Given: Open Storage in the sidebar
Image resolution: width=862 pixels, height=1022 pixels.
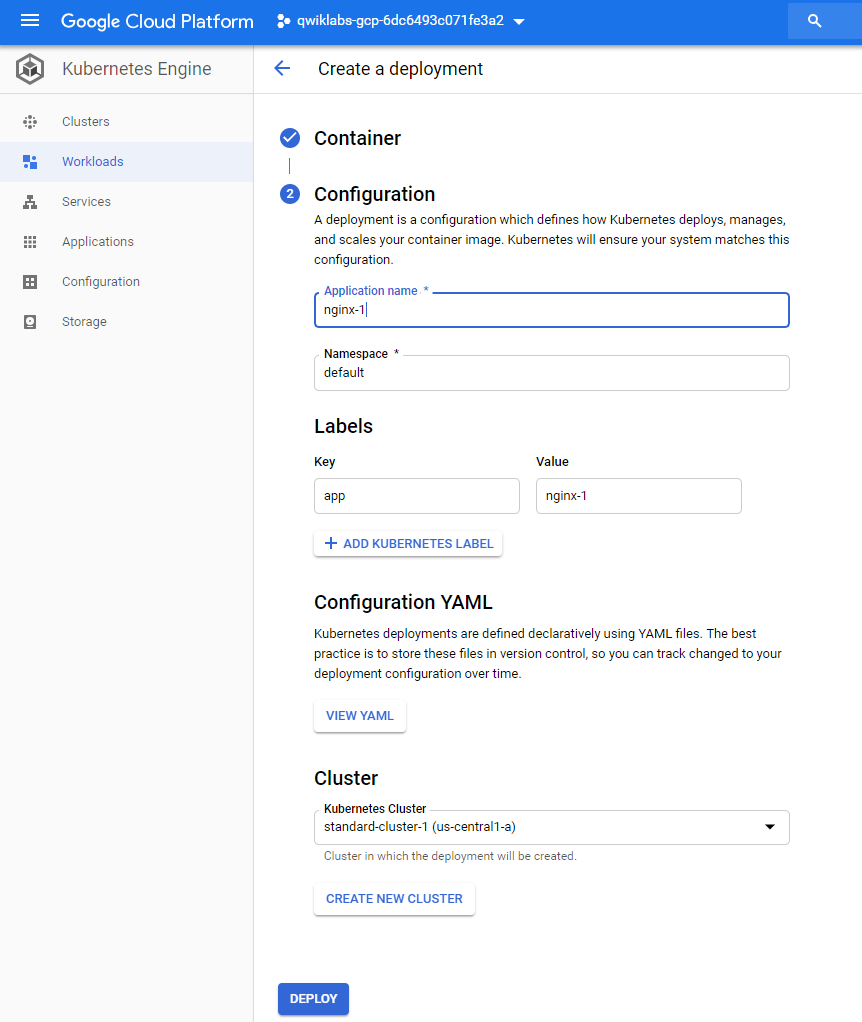Looking at the screenshot, I should [126, 322].
